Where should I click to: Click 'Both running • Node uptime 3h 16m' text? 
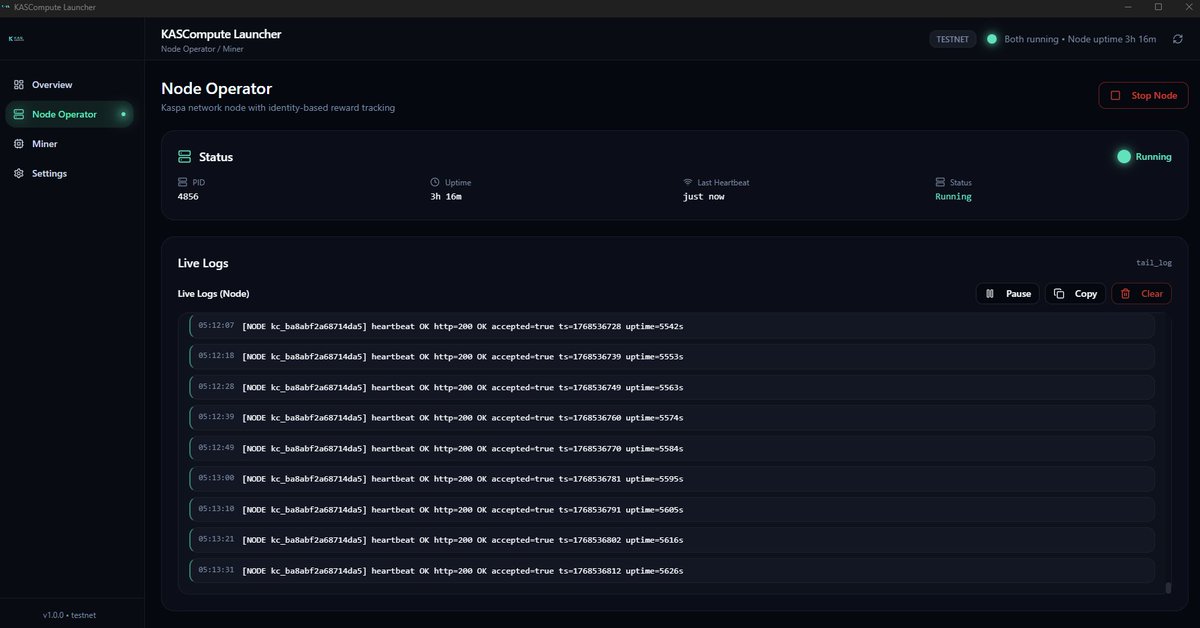point(1080,39)
